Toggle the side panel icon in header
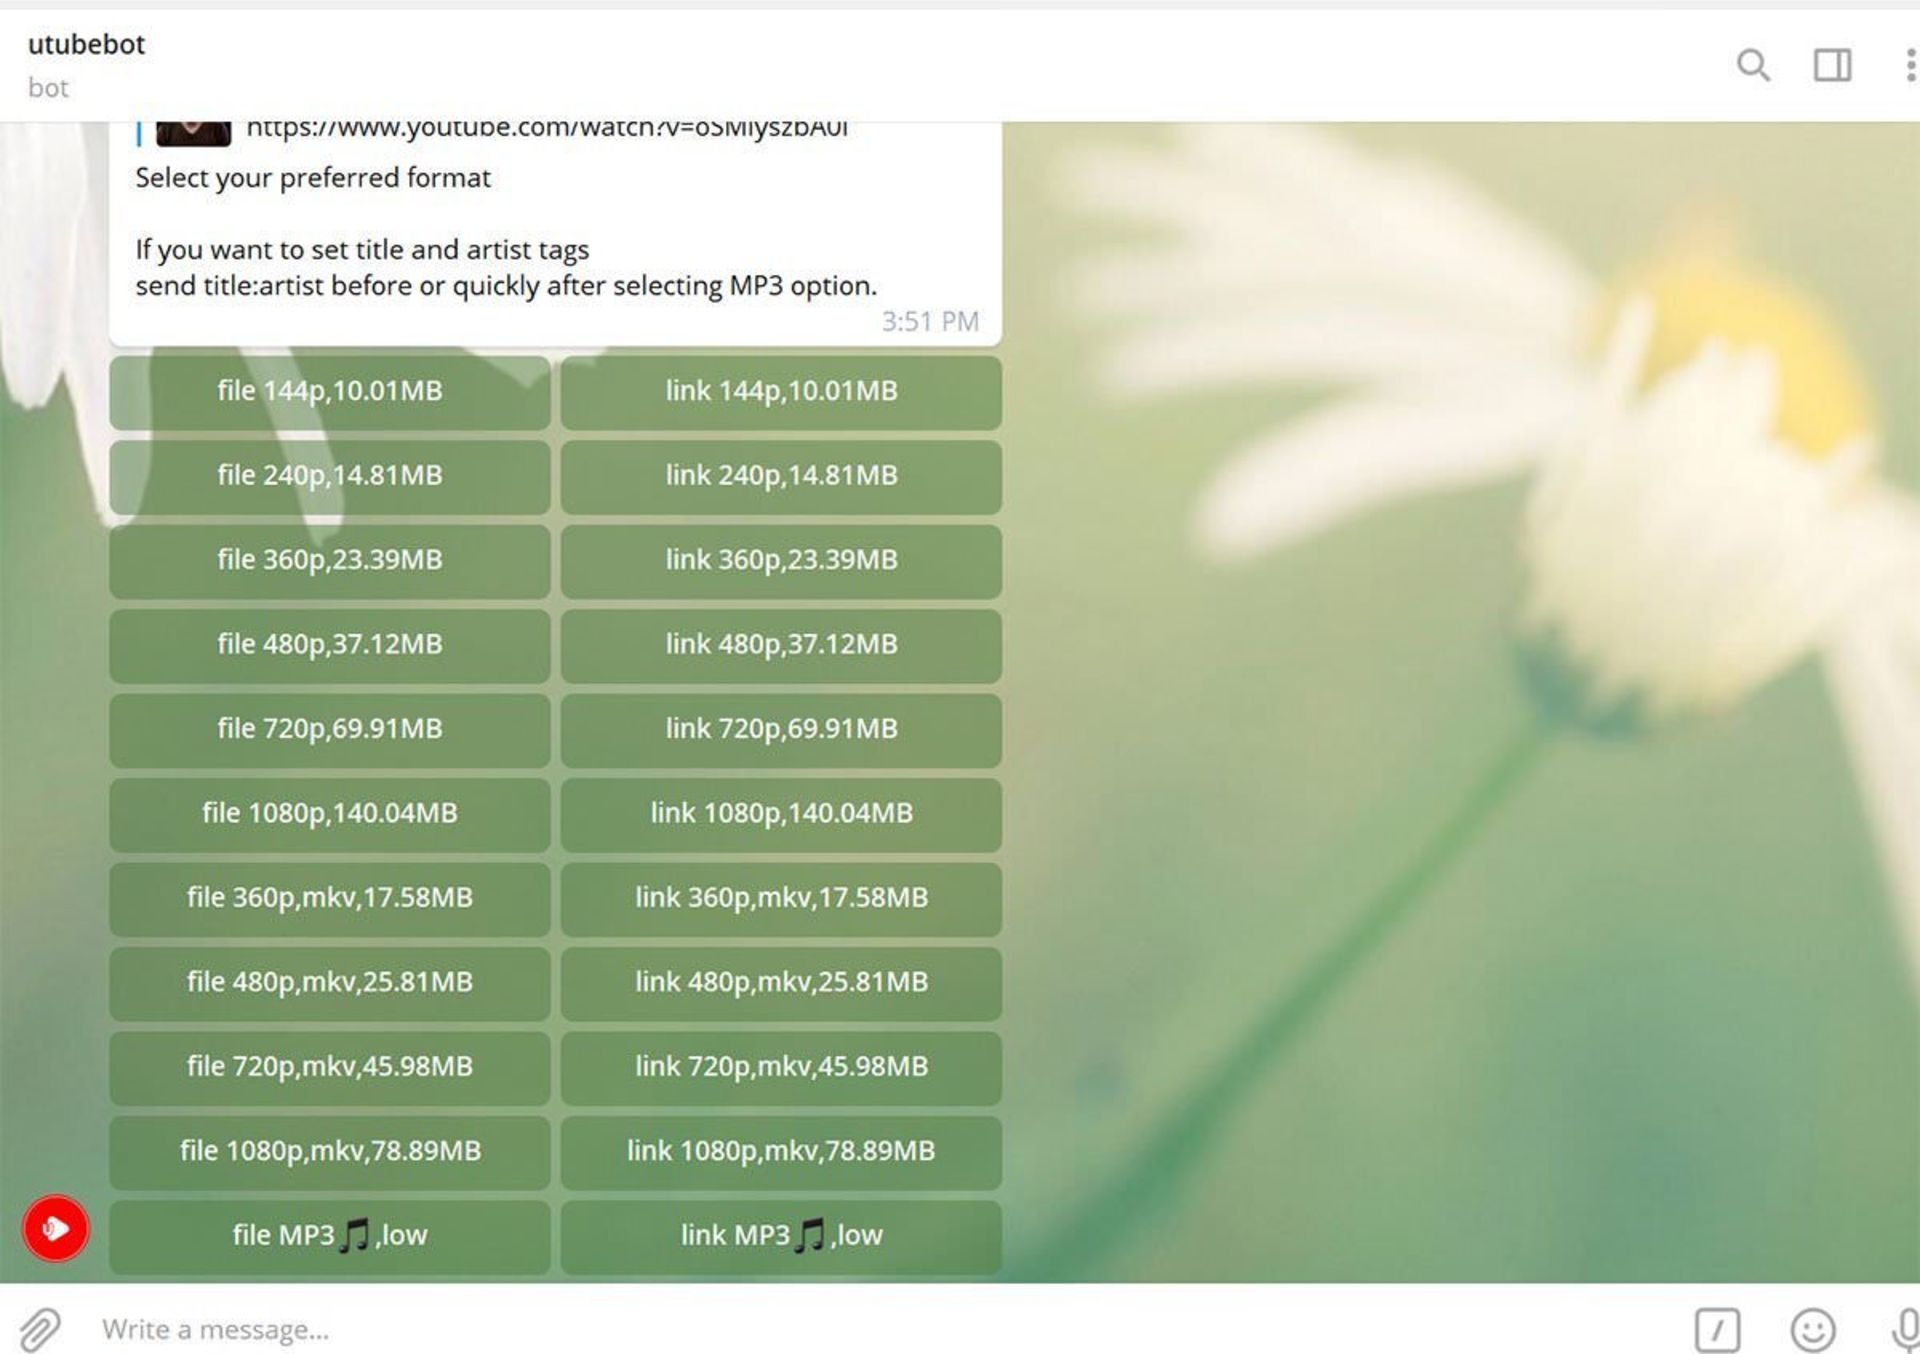Image resolution: width=1920 pixels, height=1354 pixels. click(1832, 65)
